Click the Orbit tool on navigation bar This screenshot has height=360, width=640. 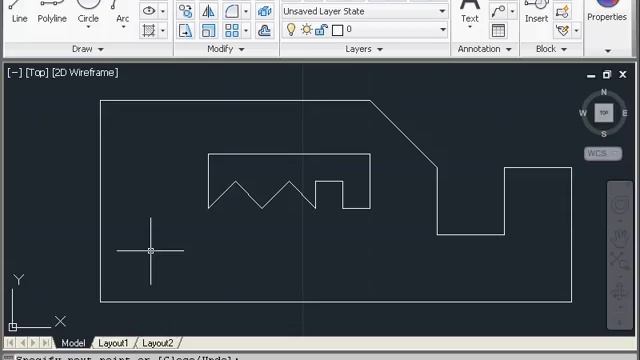click(620, 292)
